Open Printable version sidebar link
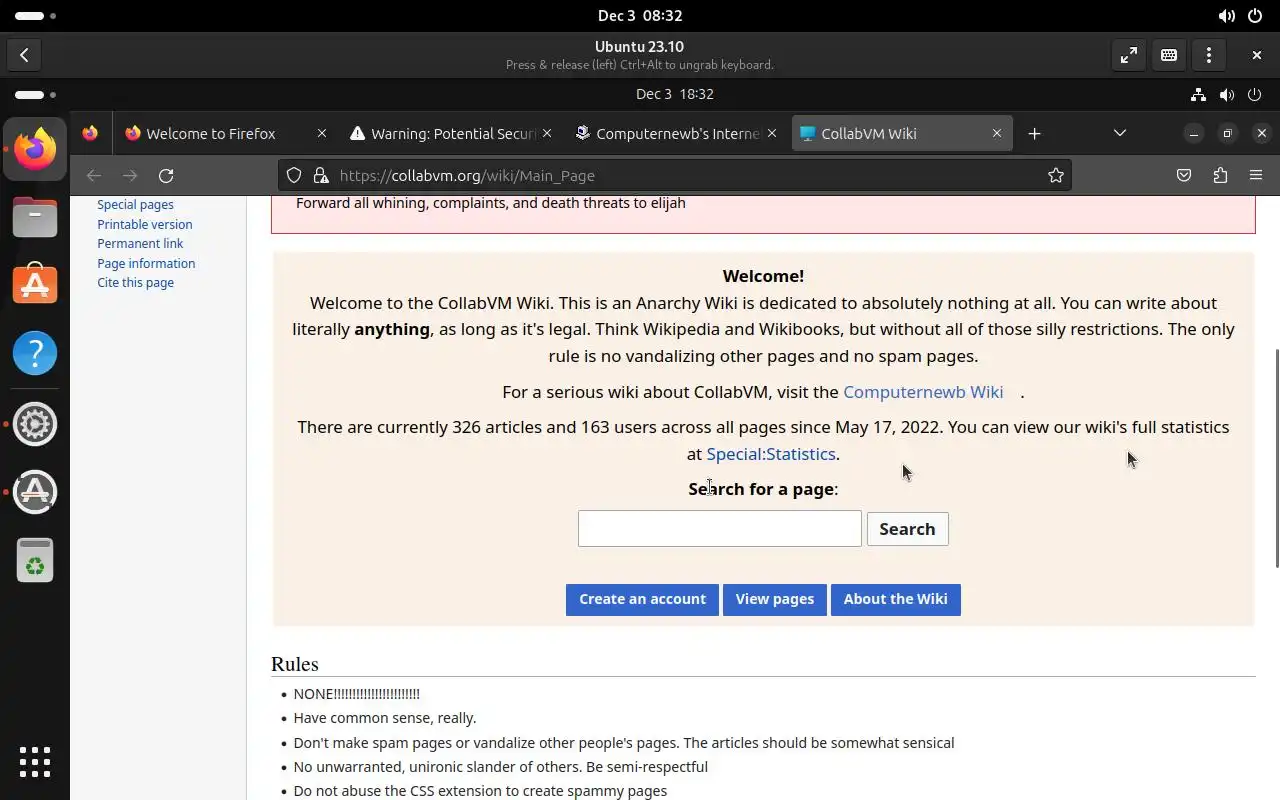1280x800 pixels. [x=144, y=224]
